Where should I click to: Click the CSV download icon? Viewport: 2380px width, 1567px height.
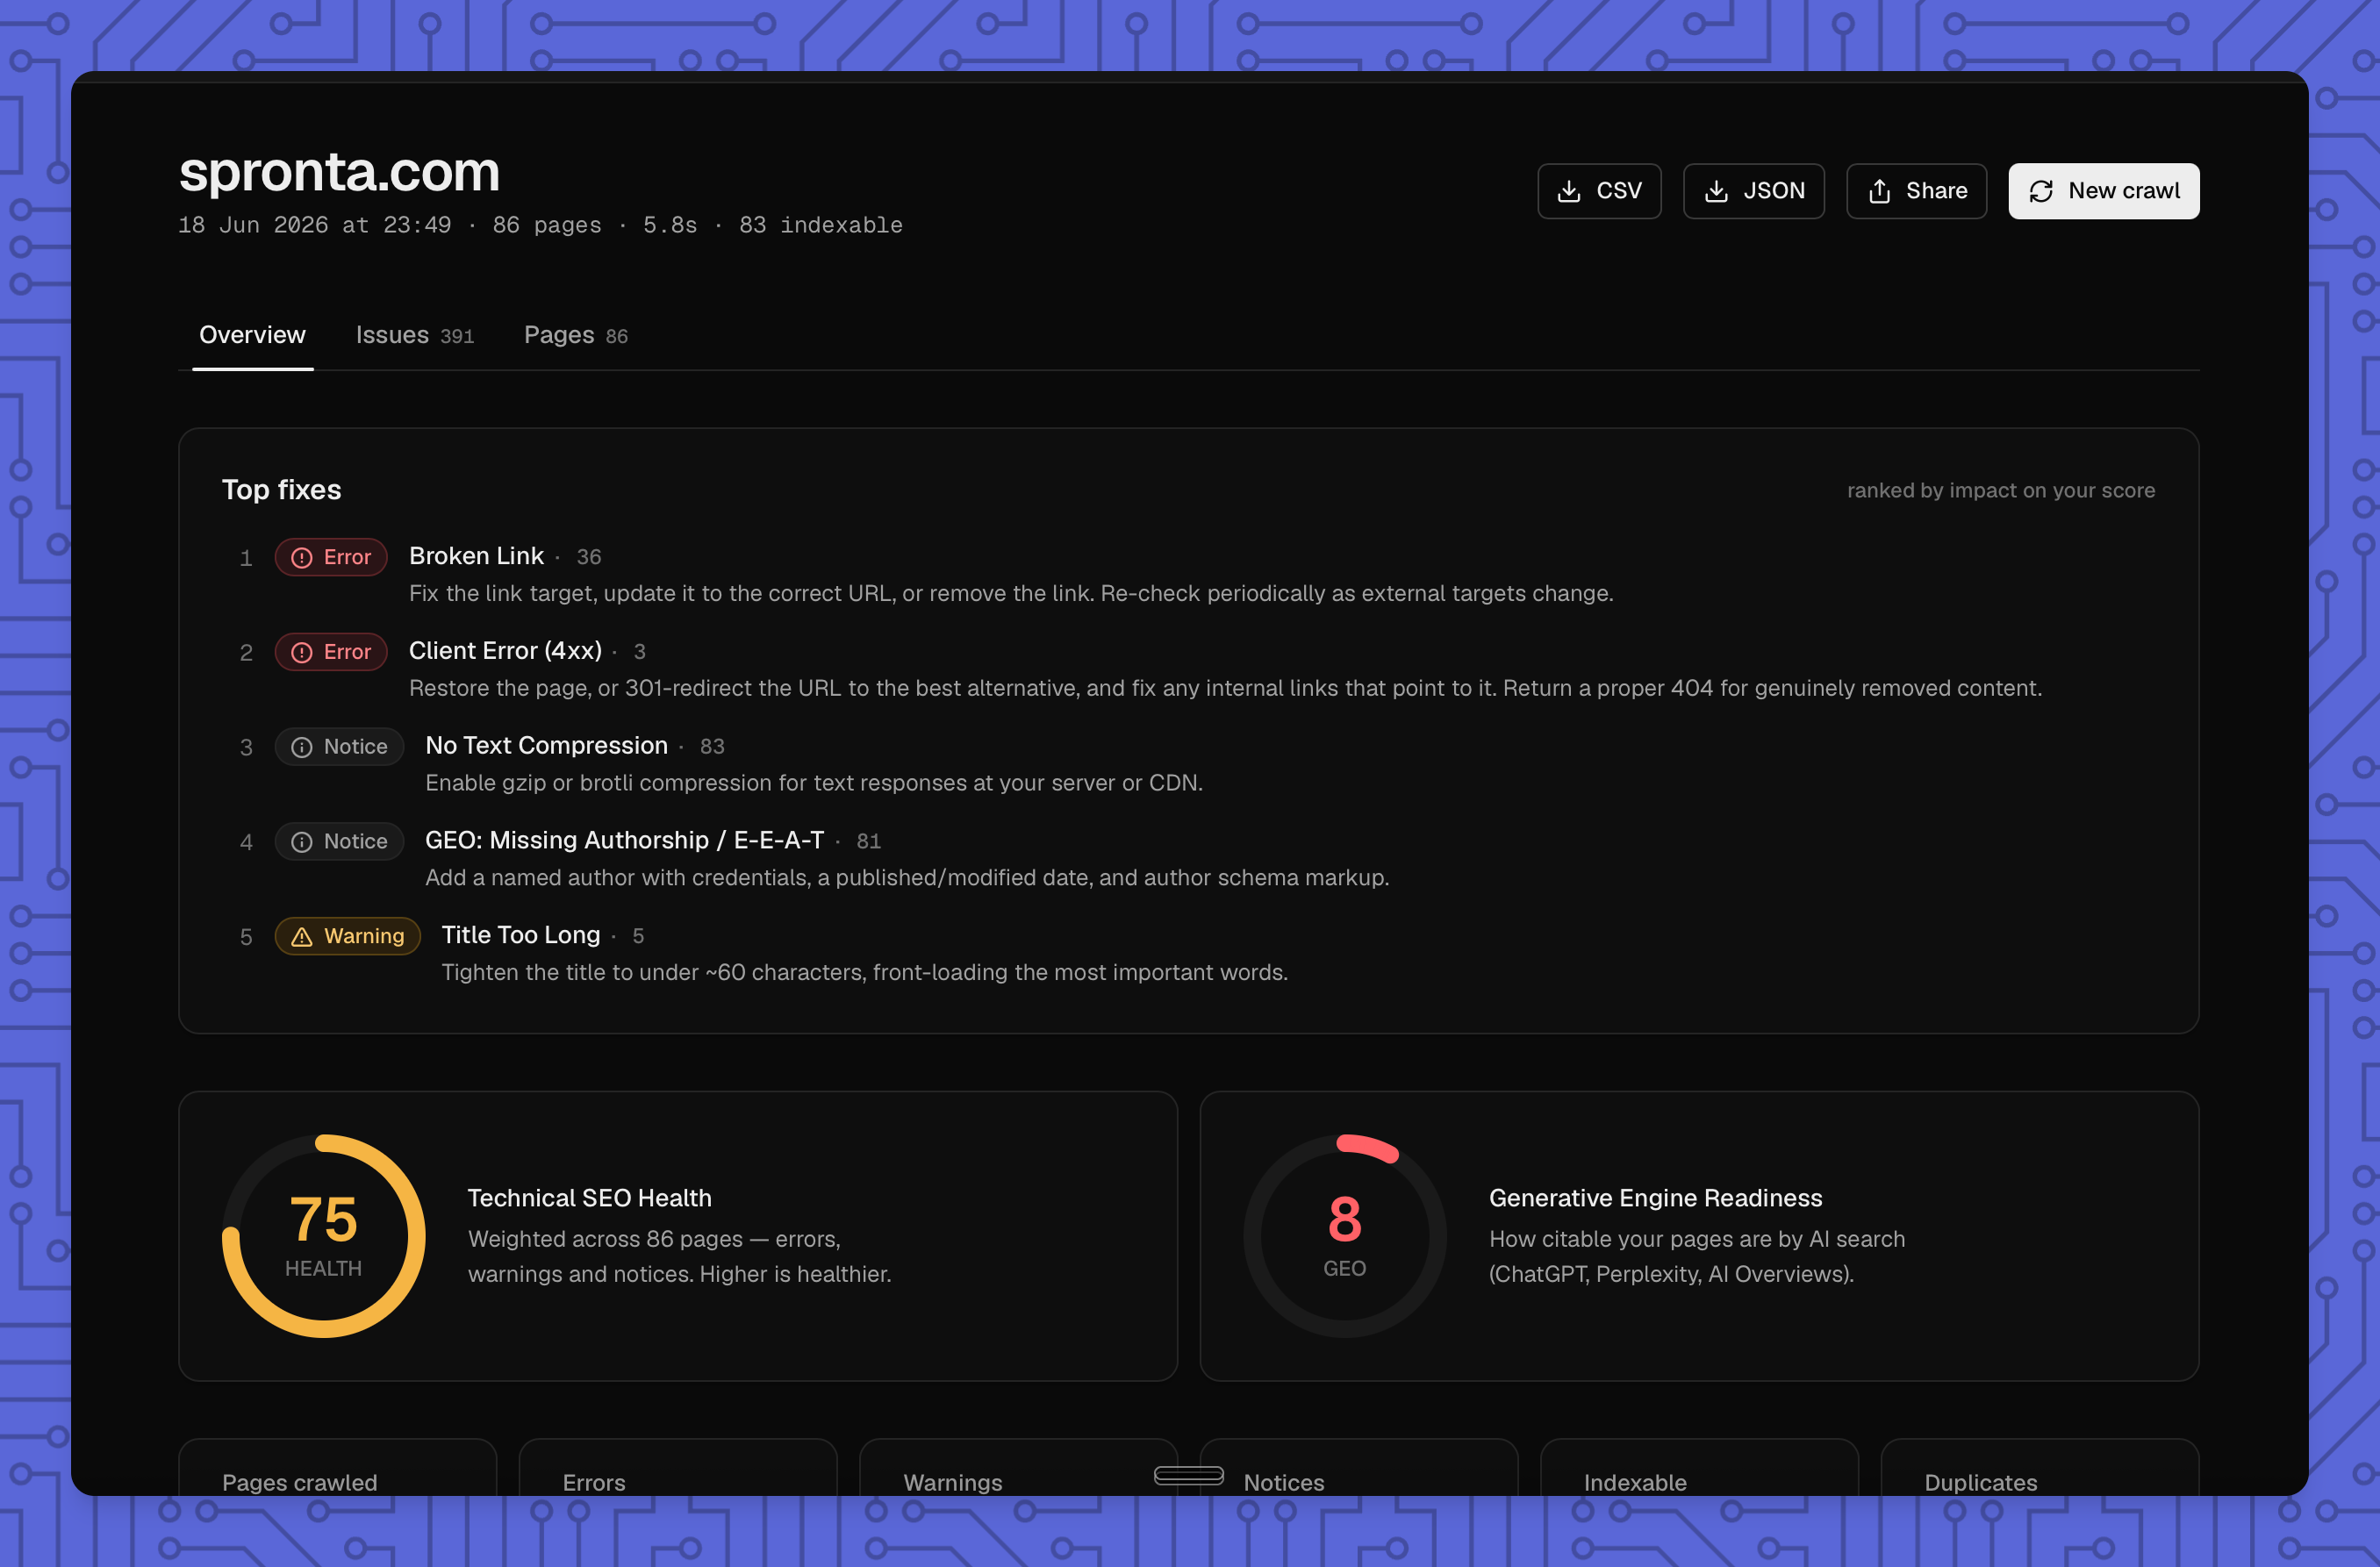1569,191
